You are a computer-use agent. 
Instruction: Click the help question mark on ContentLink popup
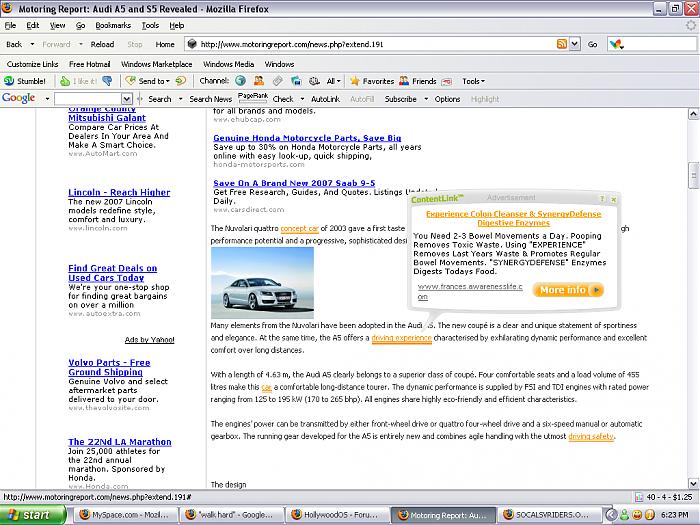click(x=602, y=199)
